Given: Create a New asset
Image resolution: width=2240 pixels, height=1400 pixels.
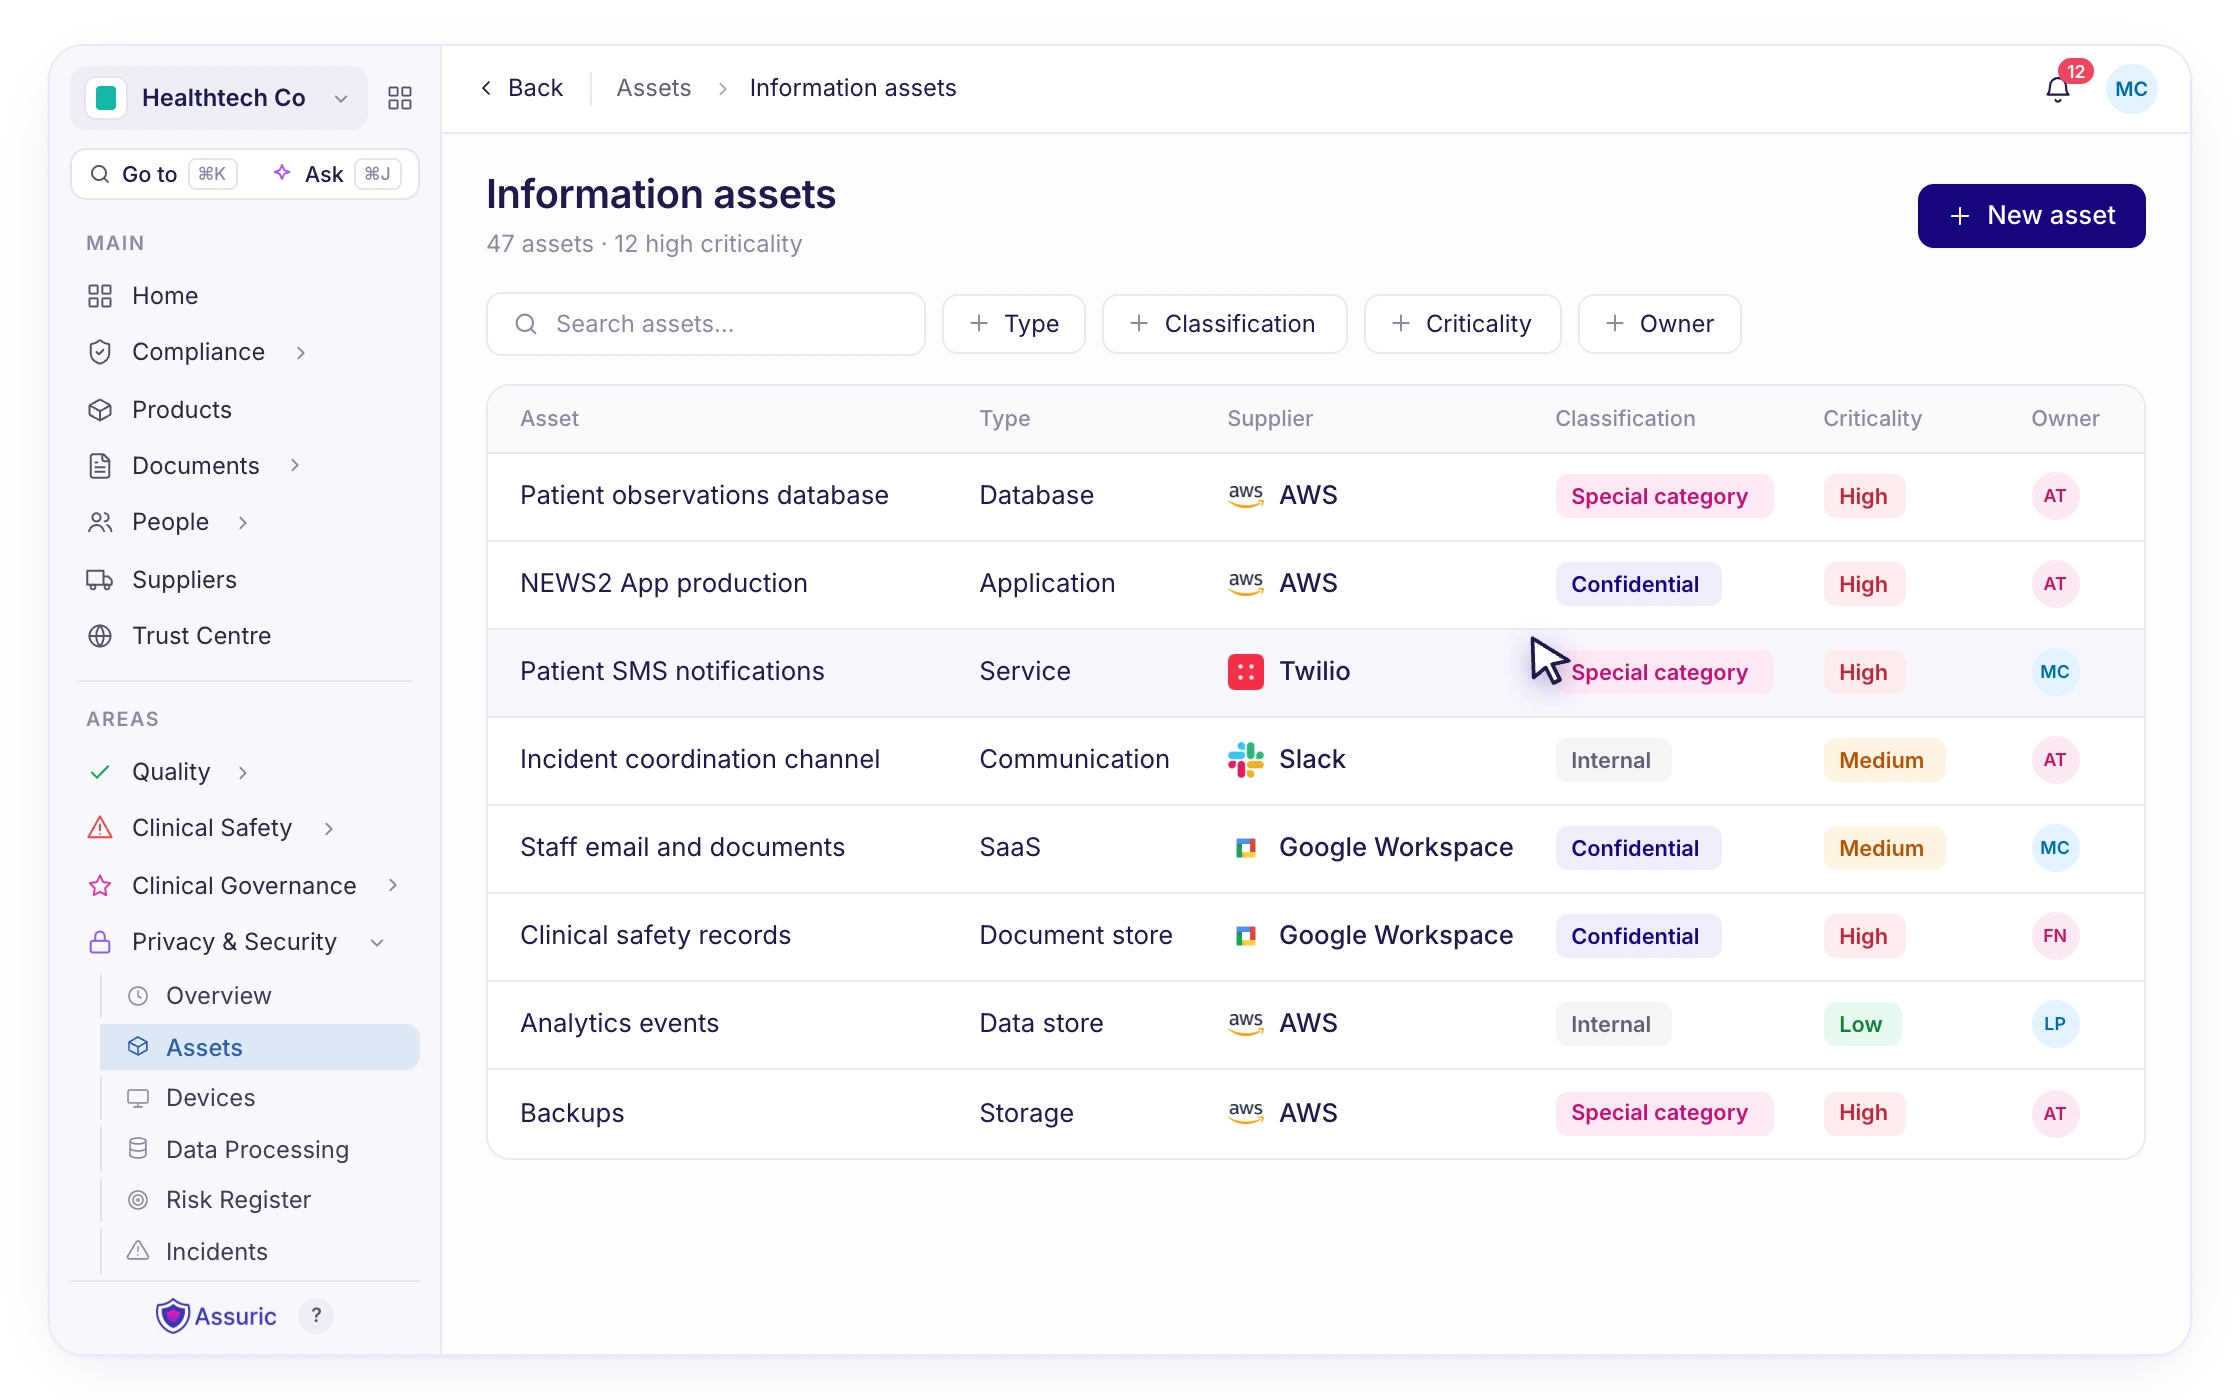Looking at the screenshot, I should (x=2031, y=216).
